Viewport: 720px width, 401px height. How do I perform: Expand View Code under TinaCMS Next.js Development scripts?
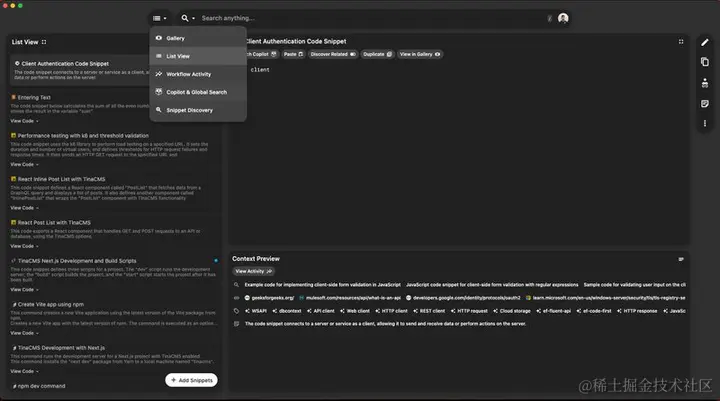pyautogui.click(x=24, y=290)
